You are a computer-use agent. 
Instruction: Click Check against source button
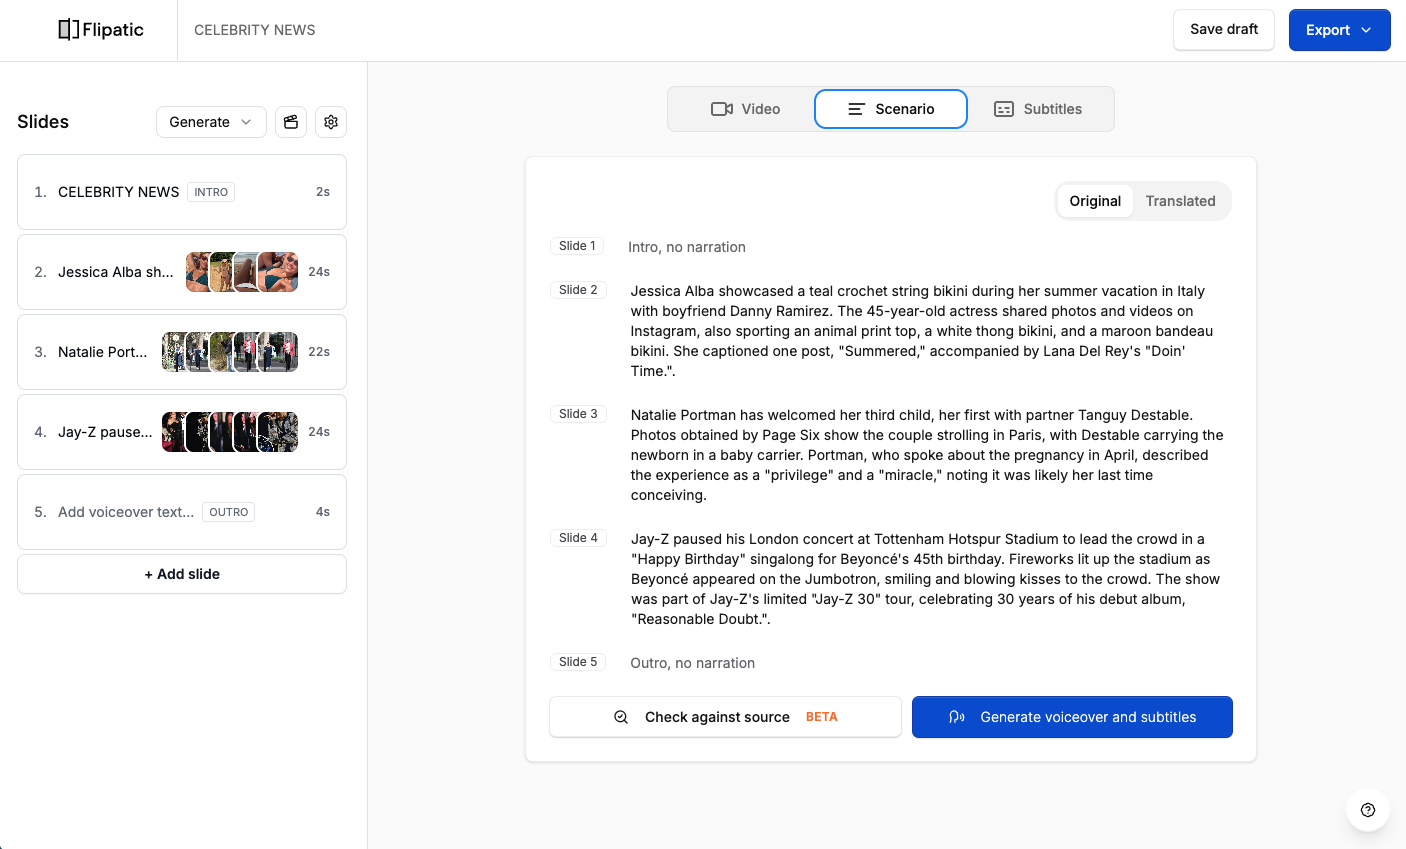pos(725,717)
